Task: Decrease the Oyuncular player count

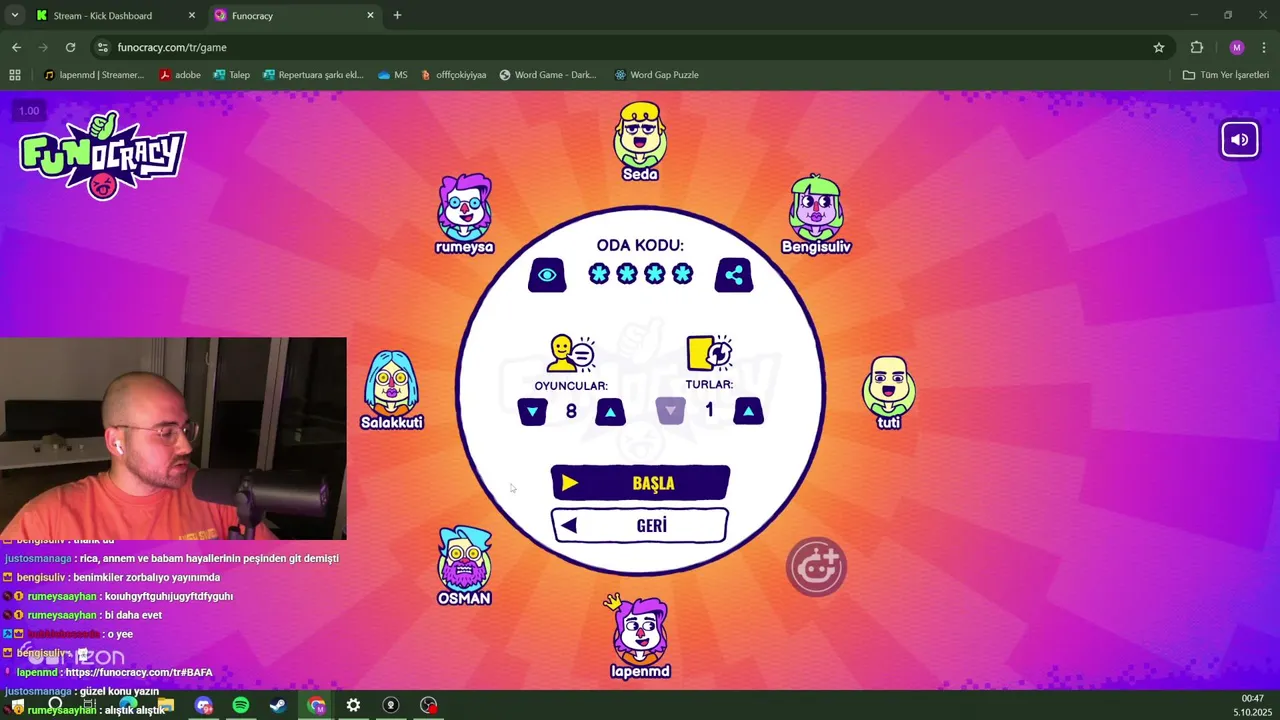Action: (532, 411)
